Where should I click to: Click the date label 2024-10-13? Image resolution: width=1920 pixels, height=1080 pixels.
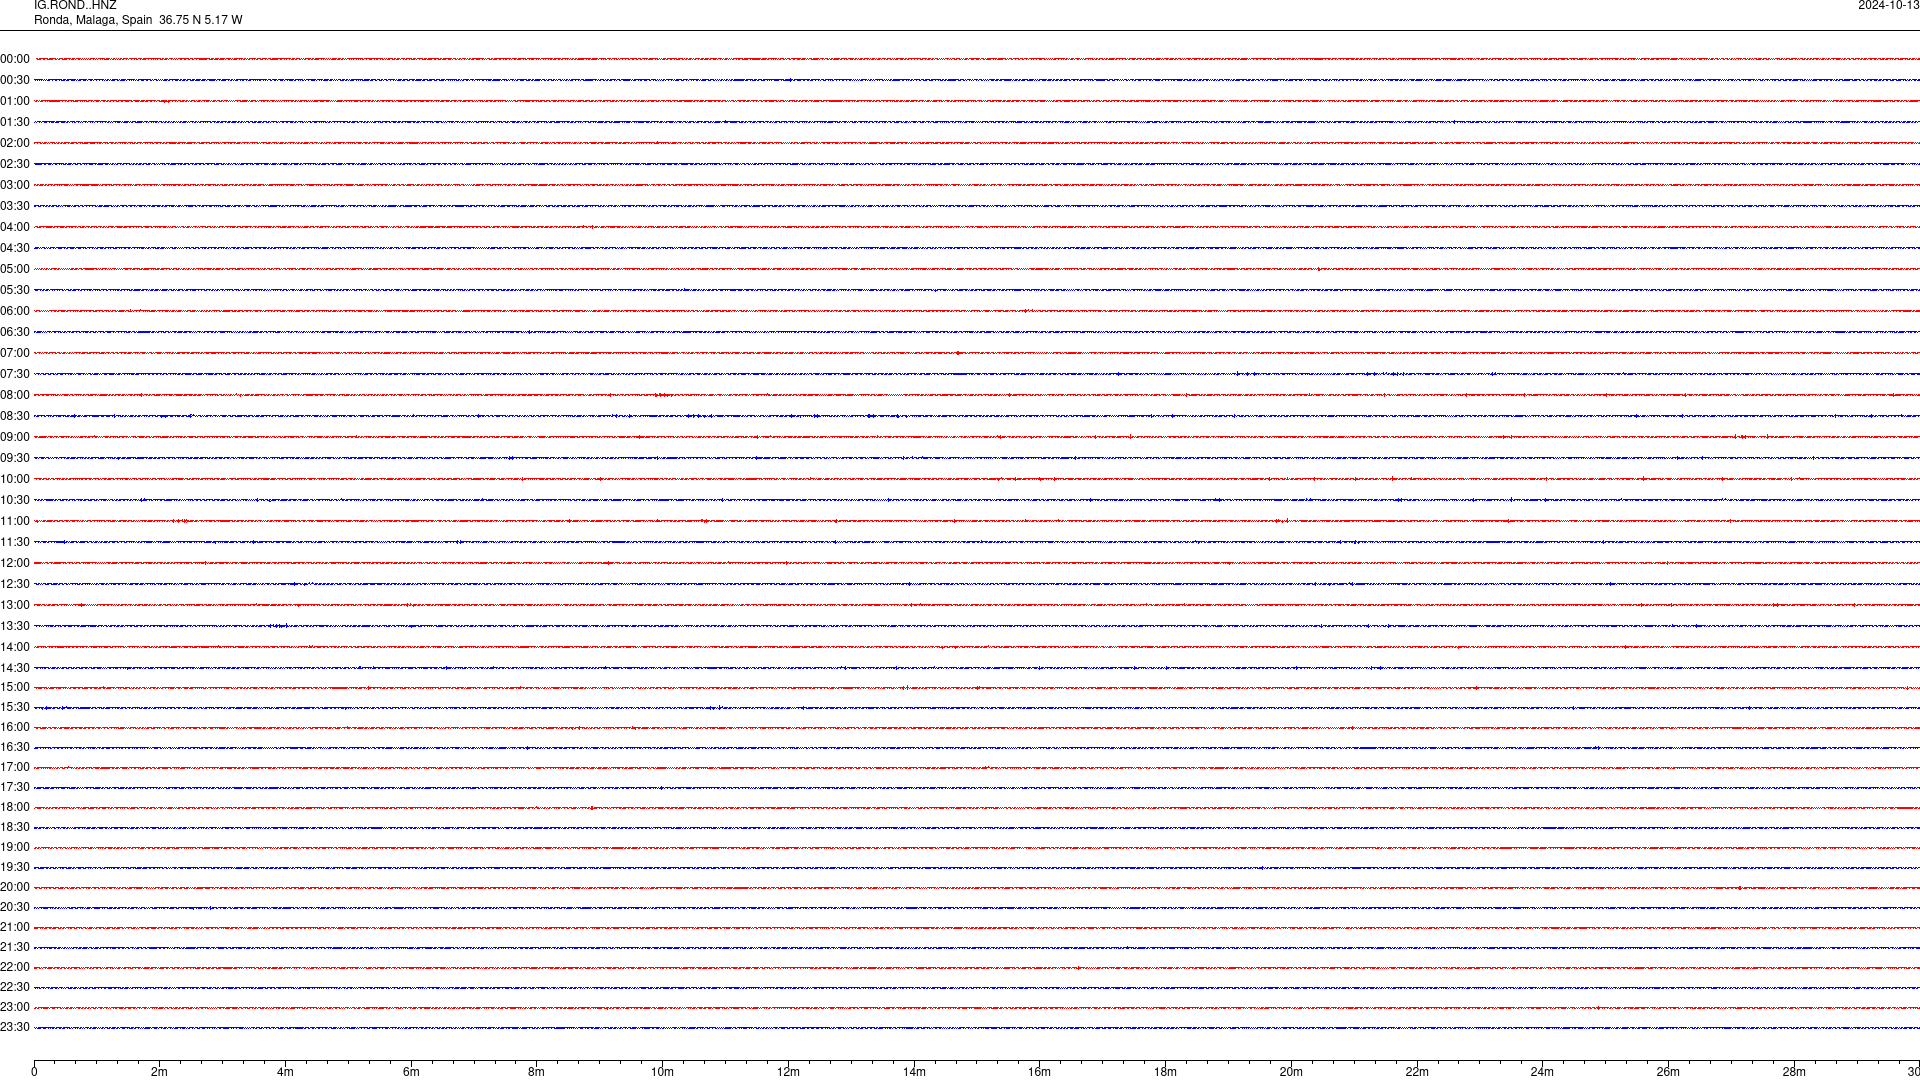(x=1888, y=6)
